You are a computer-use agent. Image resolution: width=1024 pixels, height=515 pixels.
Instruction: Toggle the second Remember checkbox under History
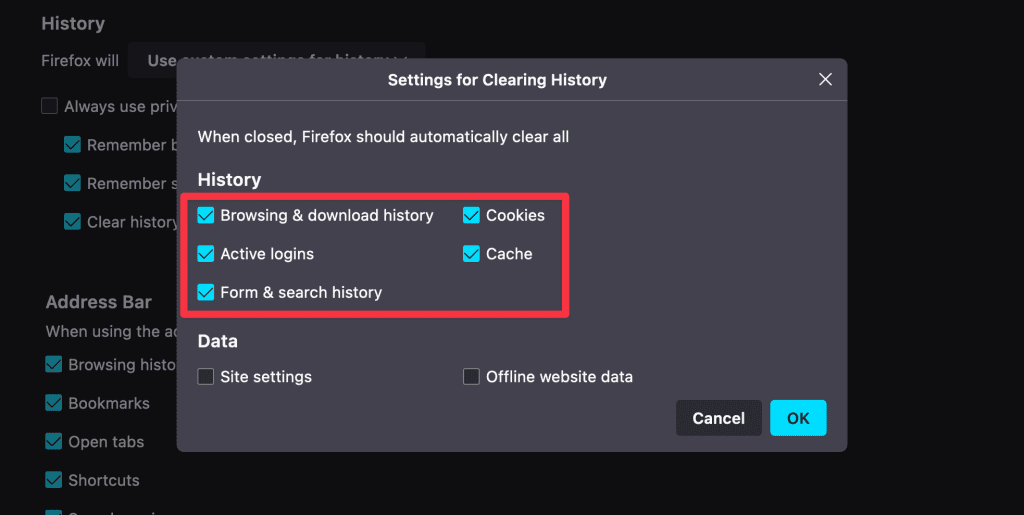click(72, 183)
